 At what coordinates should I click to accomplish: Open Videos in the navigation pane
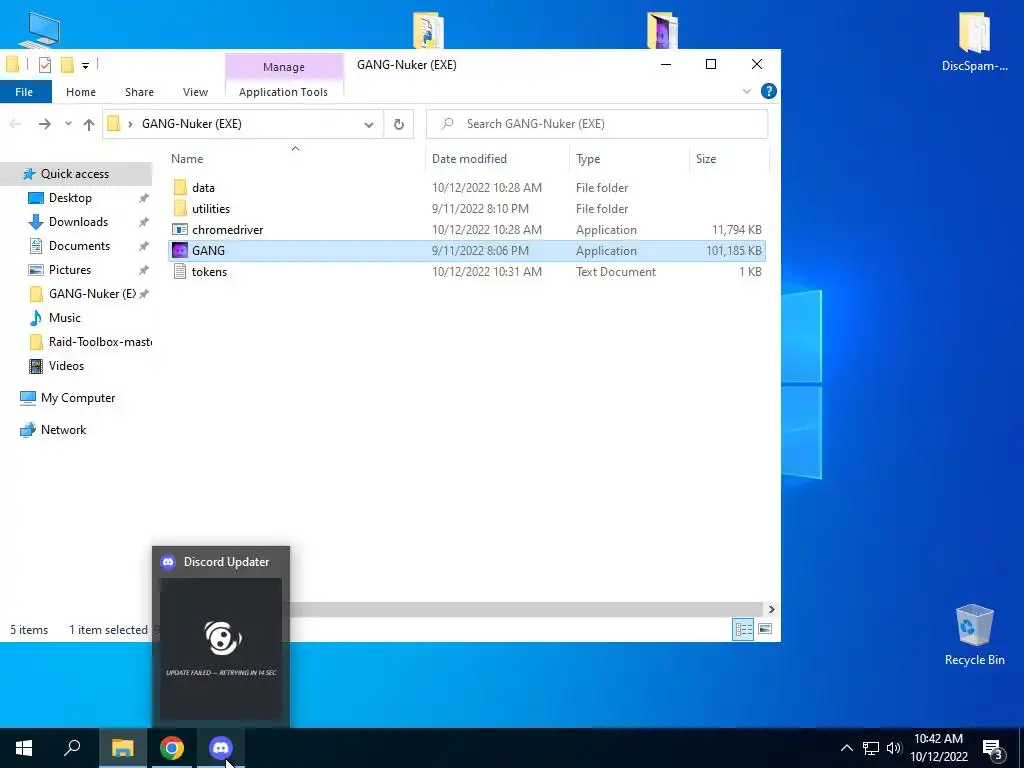point(67,366)
